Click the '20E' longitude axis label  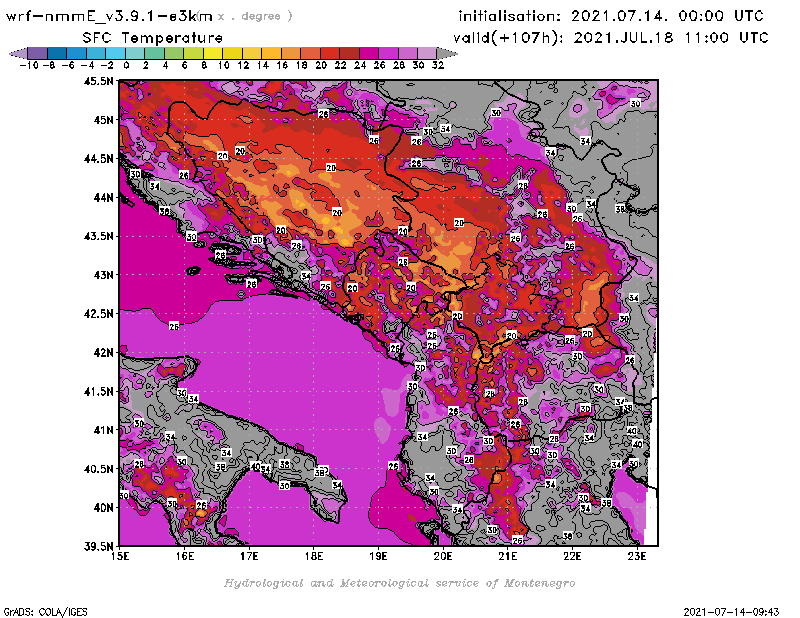coord(443,556)
